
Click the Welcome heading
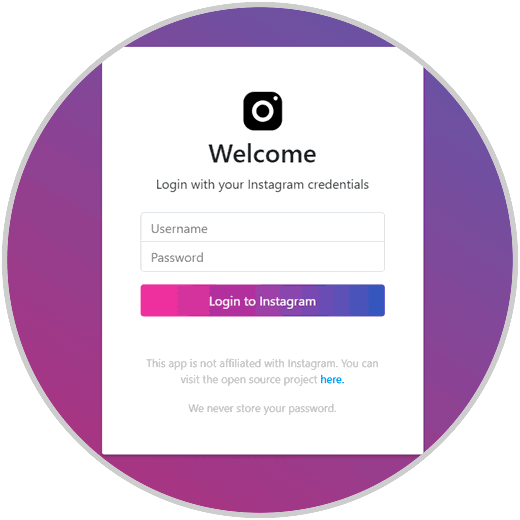click(263, 154)
